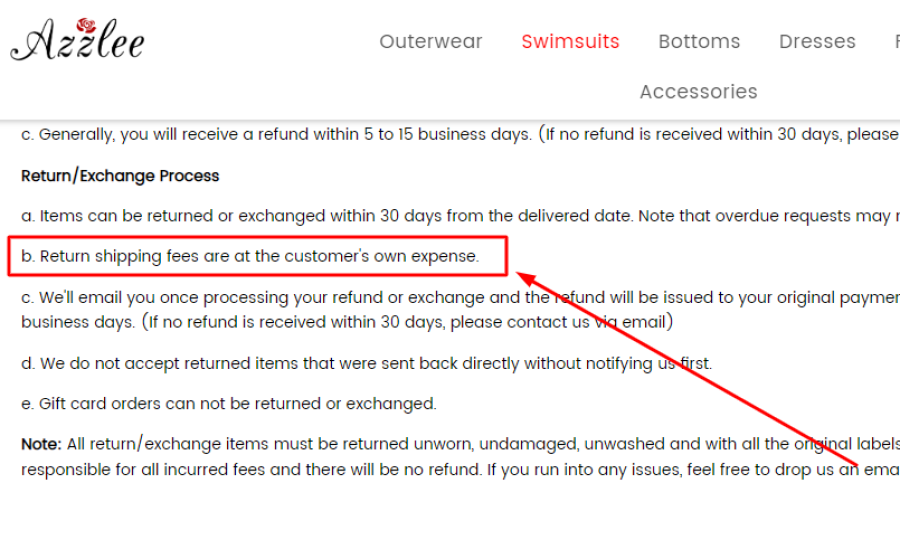The width and height of the screenshot is (900, 540).
Task: Click the partially visible menu item after Dresses
Action: (x=897, y=41)
